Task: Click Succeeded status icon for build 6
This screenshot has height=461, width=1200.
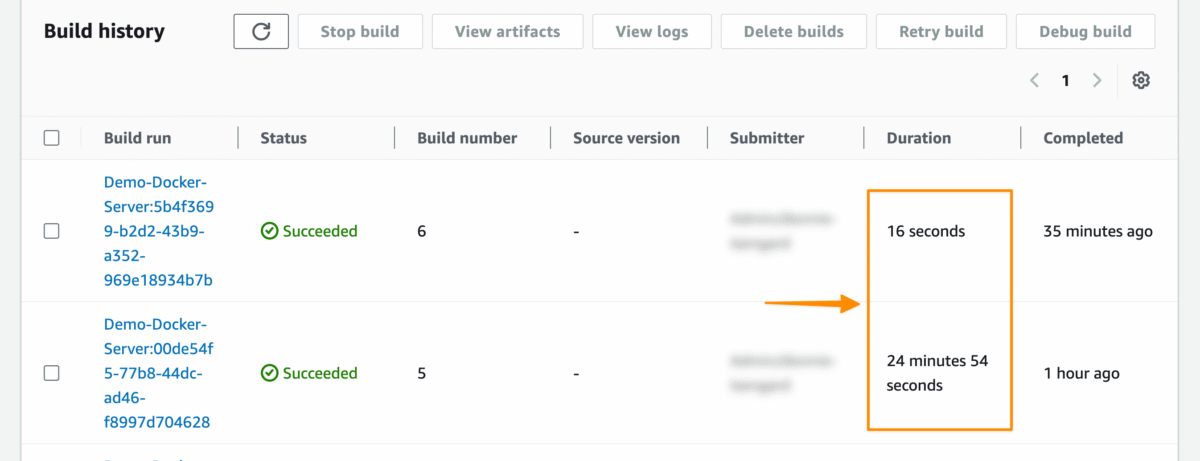Action: [269, 231]
